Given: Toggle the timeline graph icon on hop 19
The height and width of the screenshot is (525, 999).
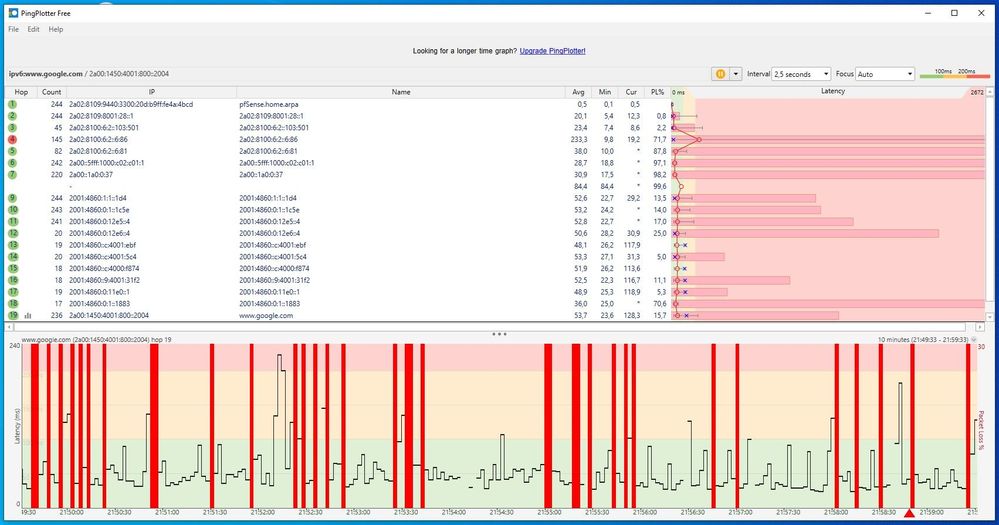Looking at the screenshot, I should pyautogui.click(x=28, y=315).
